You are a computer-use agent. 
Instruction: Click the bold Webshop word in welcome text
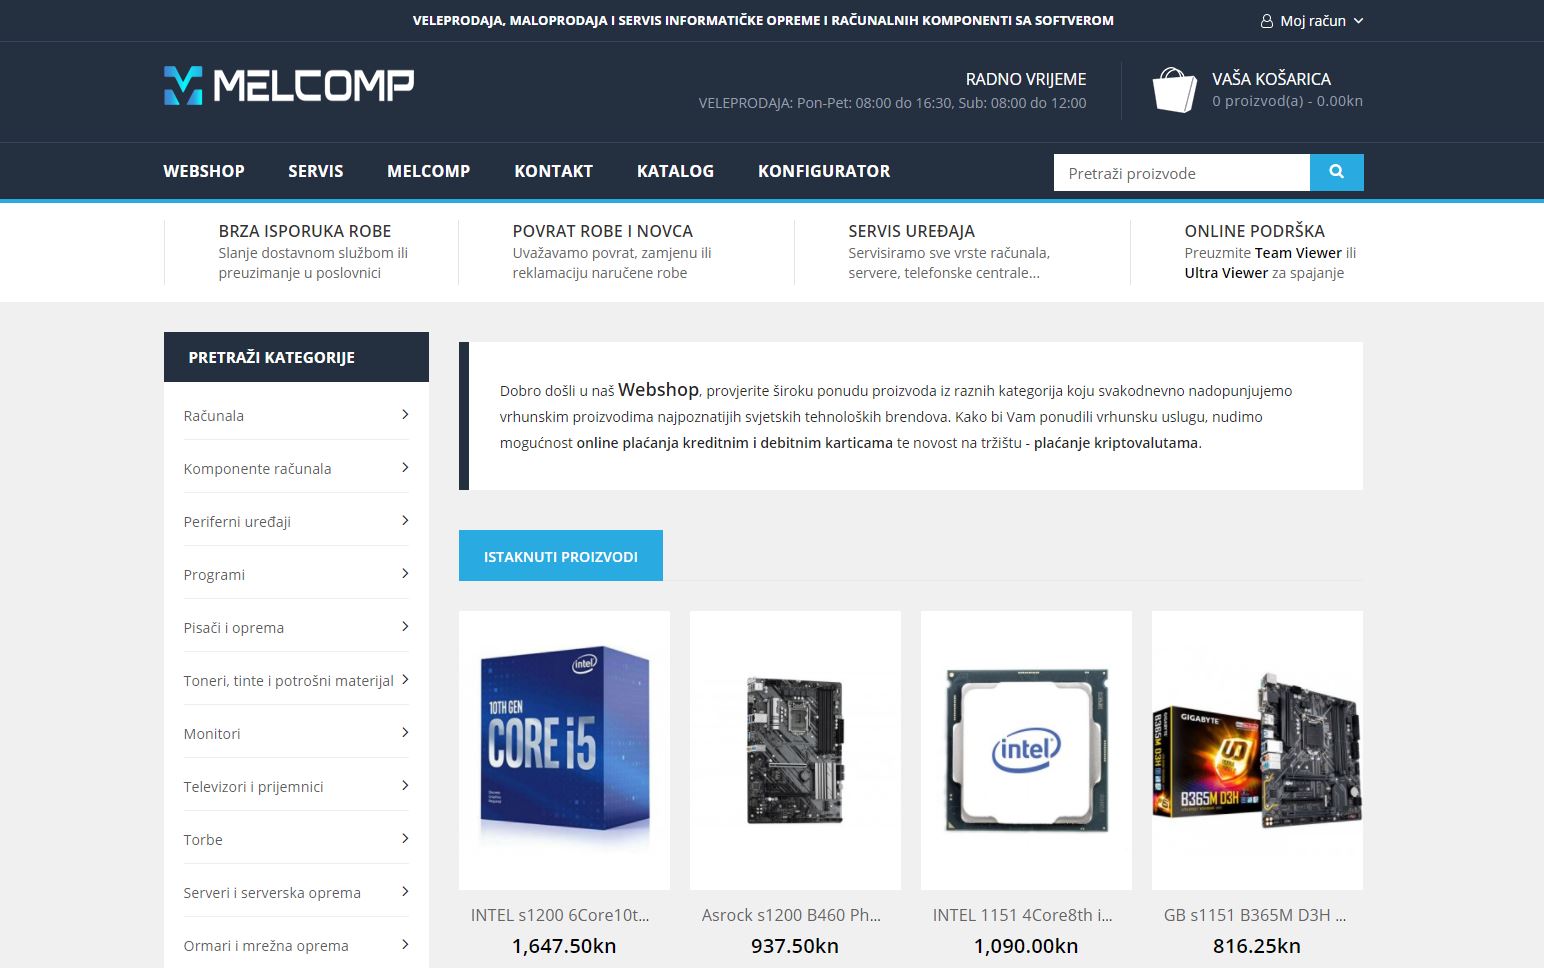[x=658, y=390]
